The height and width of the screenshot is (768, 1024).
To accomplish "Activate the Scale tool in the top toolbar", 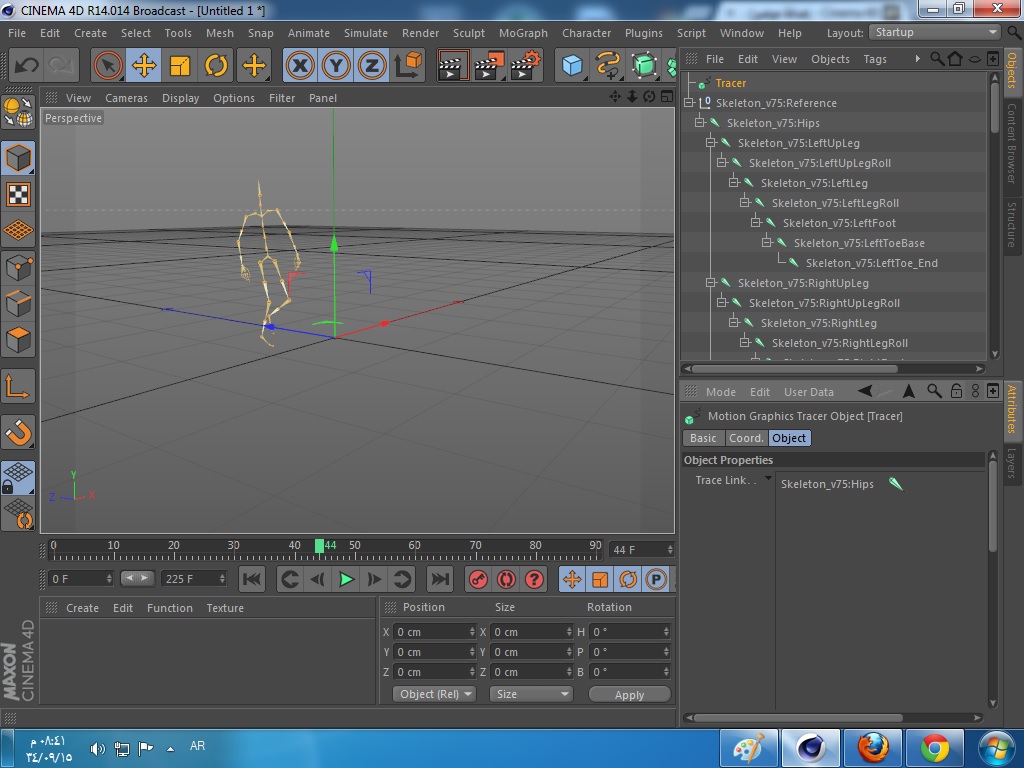I will coord(180,65).
